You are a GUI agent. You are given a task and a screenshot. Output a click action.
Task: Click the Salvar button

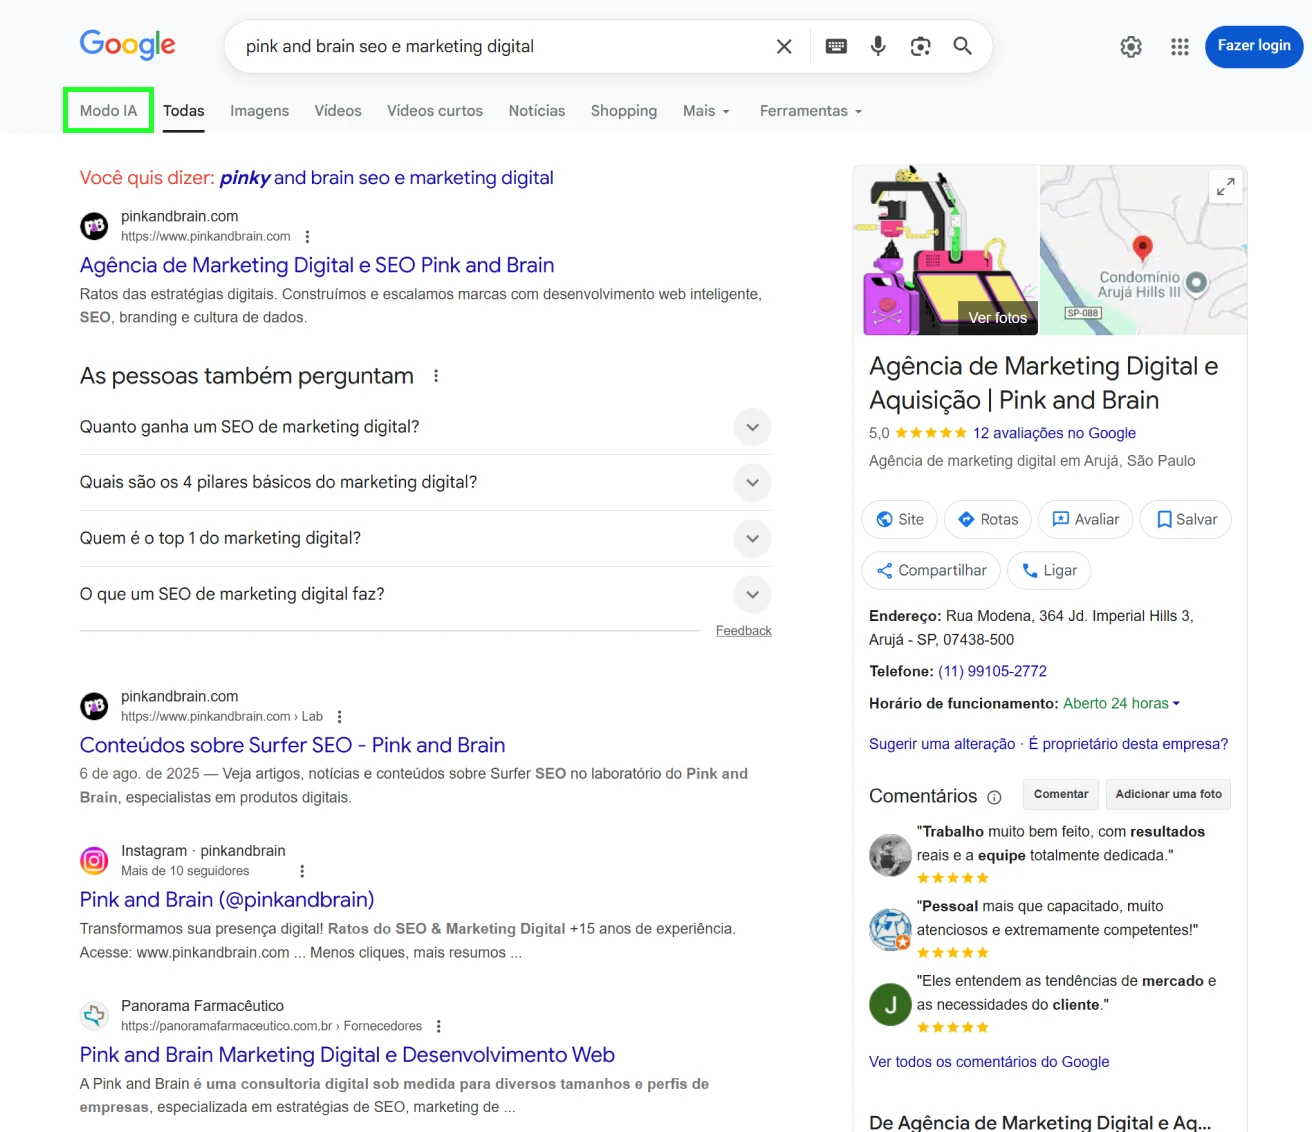pos(1186,519)
